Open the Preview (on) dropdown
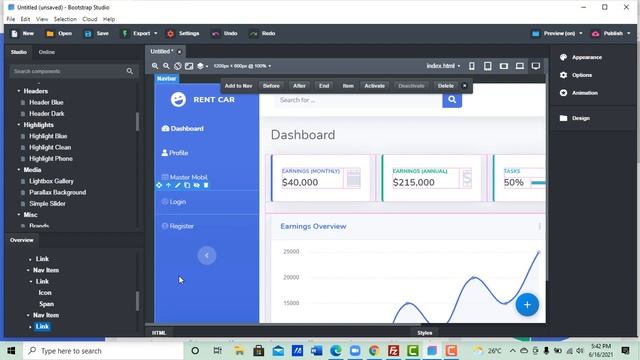 point(557,33)
